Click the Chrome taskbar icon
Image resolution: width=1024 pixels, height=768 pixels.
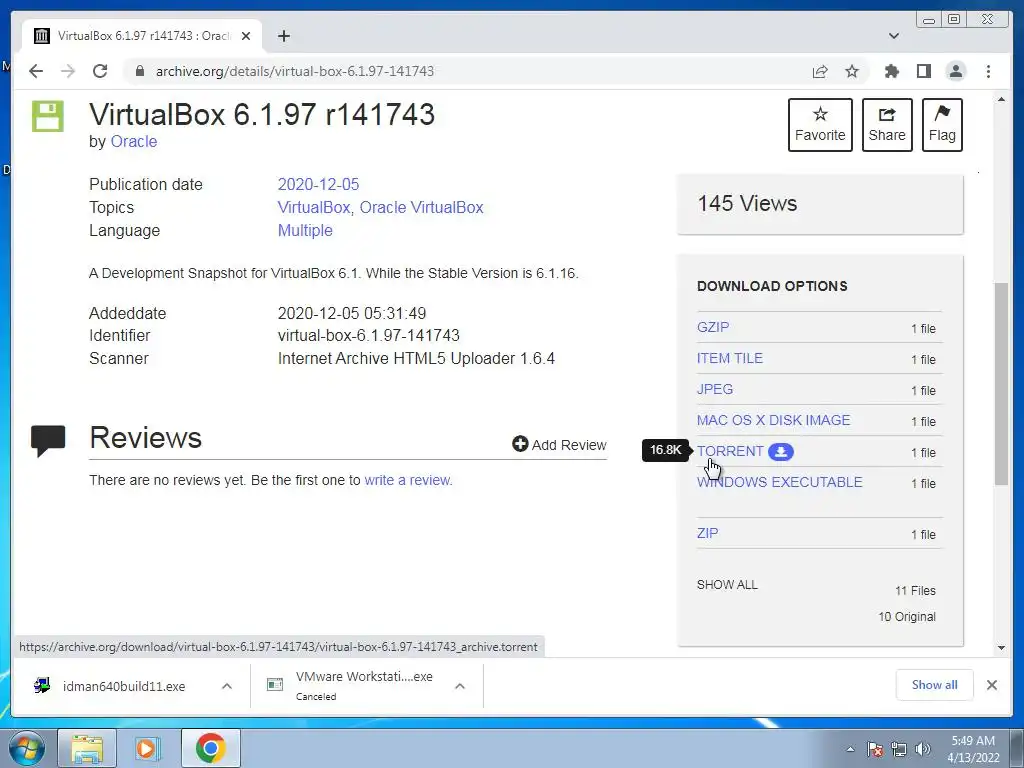click(x=210, y=748)
